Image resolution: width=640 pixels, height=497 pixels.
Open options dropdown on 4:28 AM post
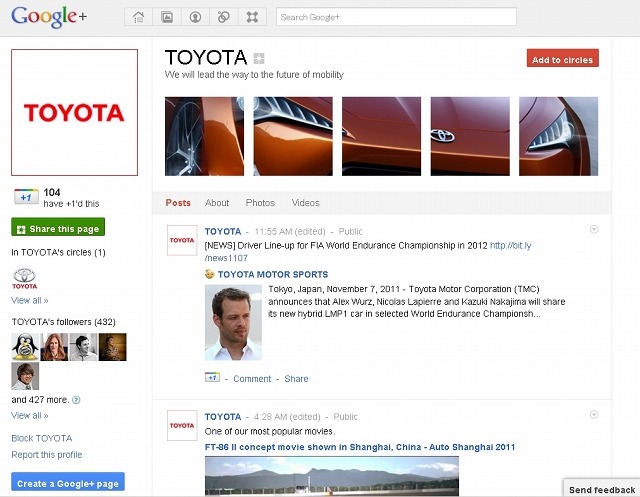pos(594,415)
